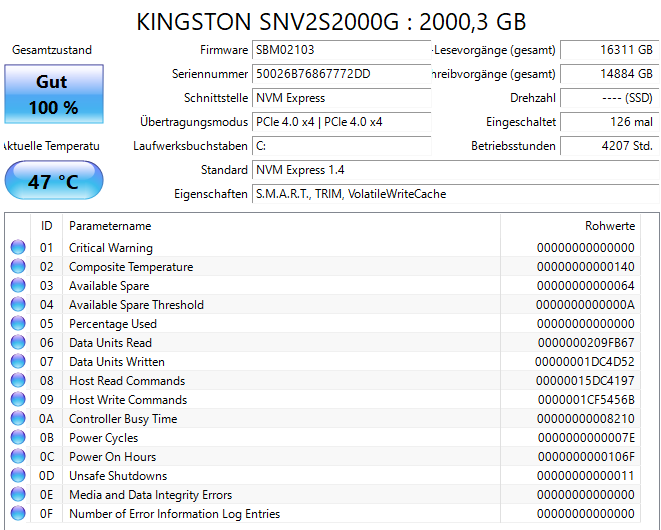This screenshot has height=530, width=661.
Task: Click the status orb for Host Write Commands
Action: tap(18, 399)
